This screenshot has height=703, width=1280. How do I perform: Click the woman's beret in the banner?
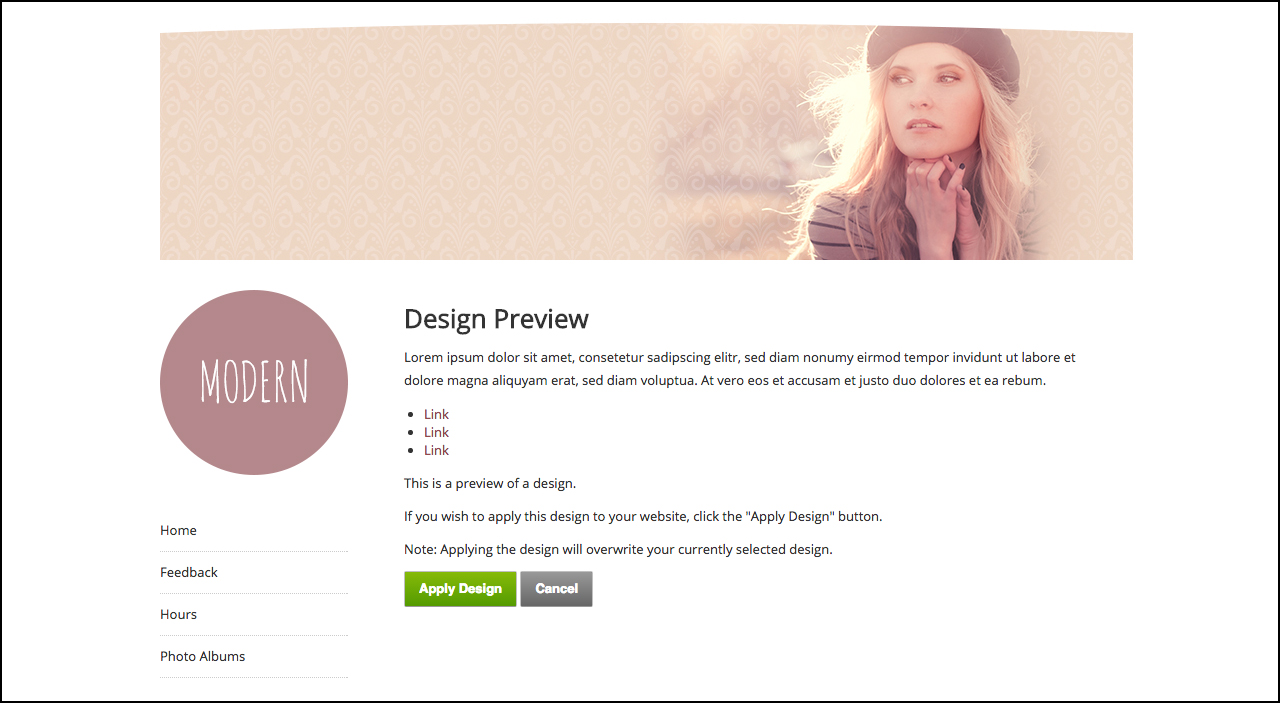942,48
